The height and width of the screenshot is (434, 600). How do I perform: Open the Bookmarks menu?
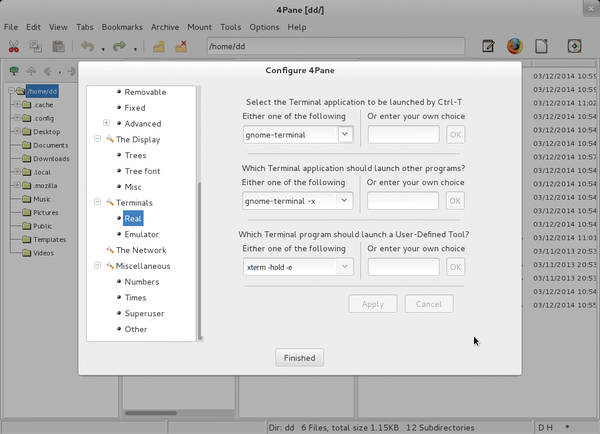pyautogui.click(x=122, y=27)
